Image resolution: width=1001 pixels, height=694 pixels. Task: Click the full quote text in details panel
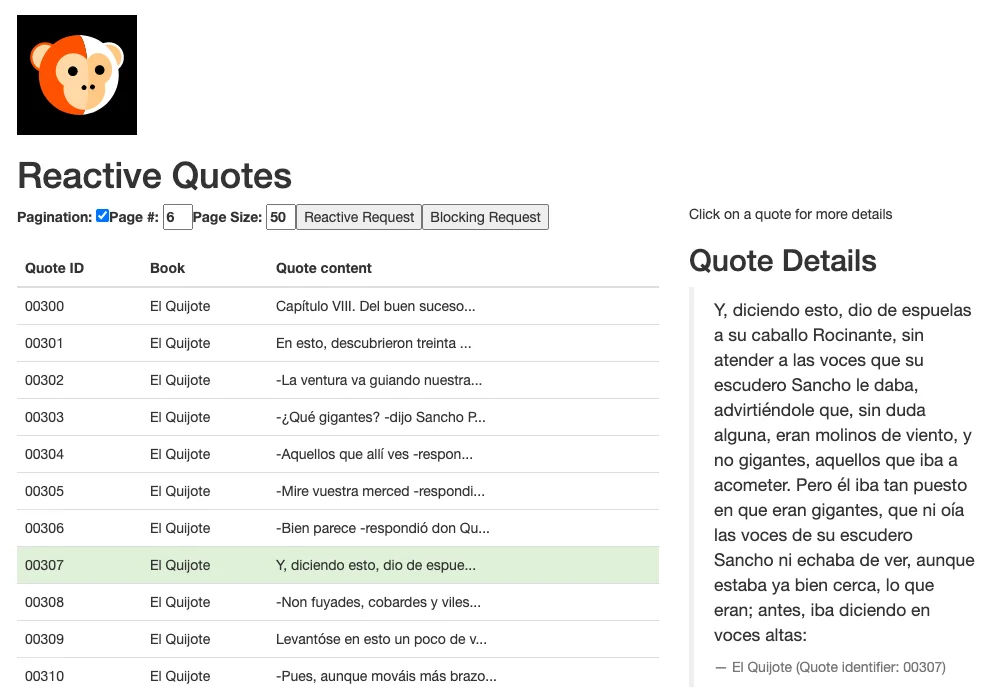coord(844,472)
